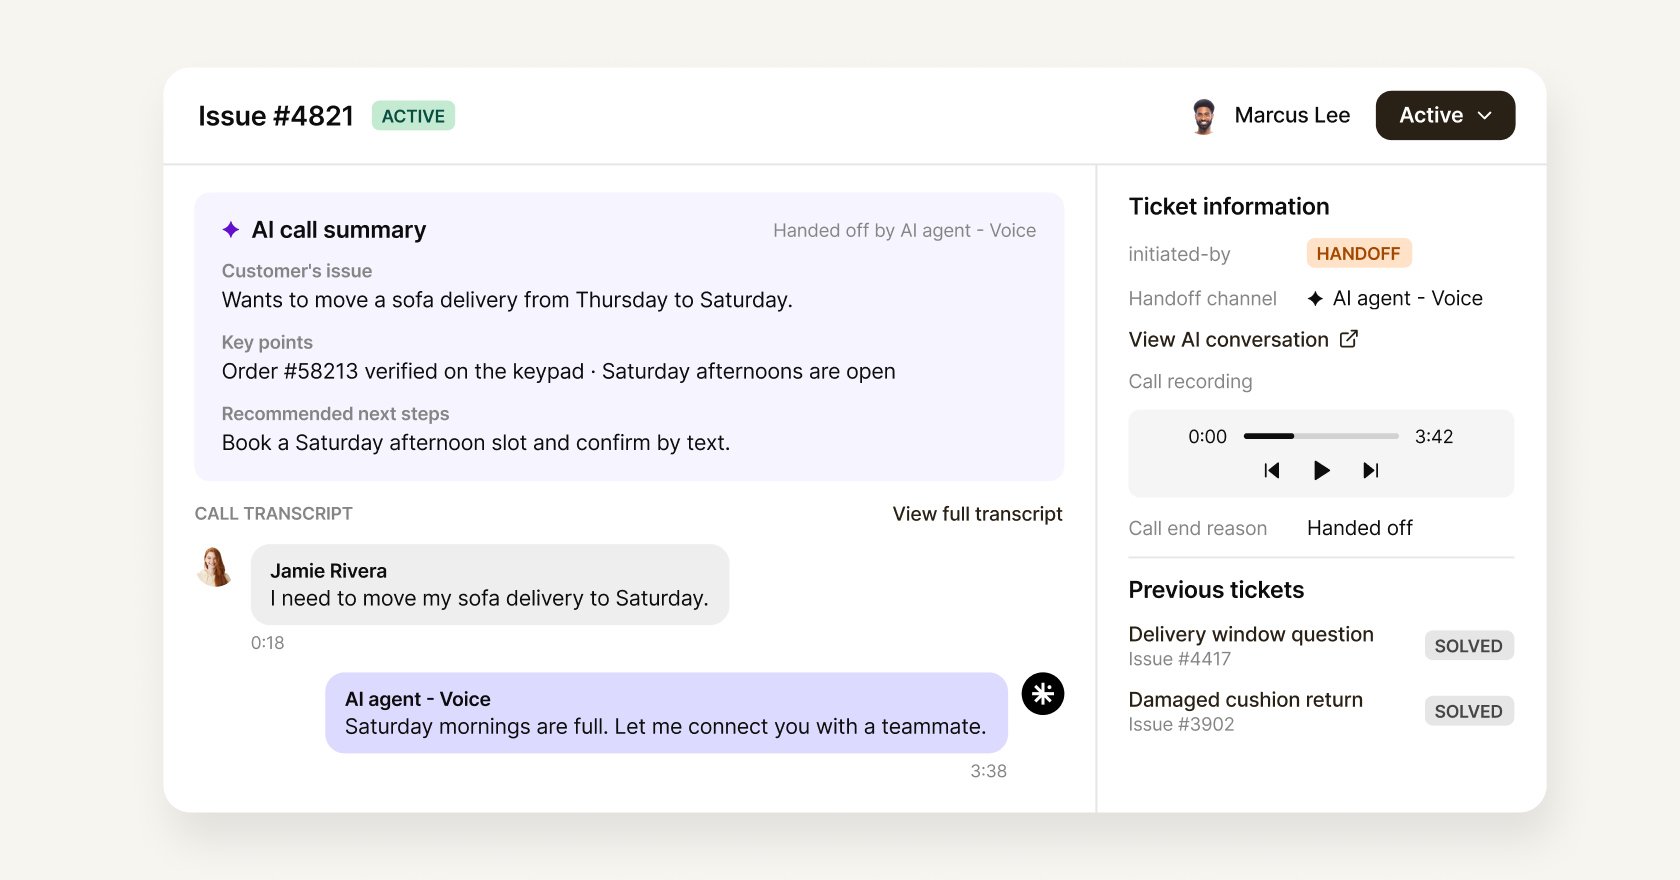Open View AI conversation link

pyautogui.click(x=1228, y=340)
